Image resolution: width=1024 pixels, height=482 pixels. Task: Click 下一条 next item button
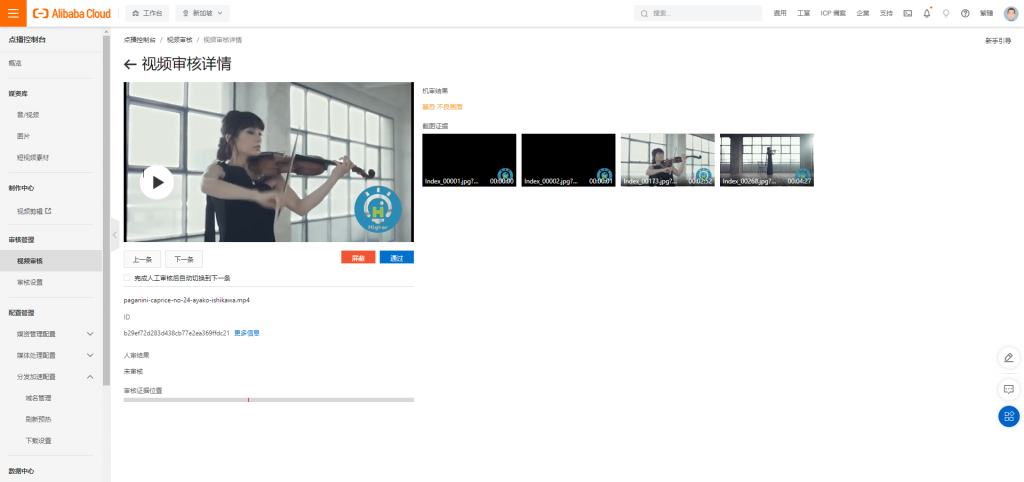pos(184,259)
